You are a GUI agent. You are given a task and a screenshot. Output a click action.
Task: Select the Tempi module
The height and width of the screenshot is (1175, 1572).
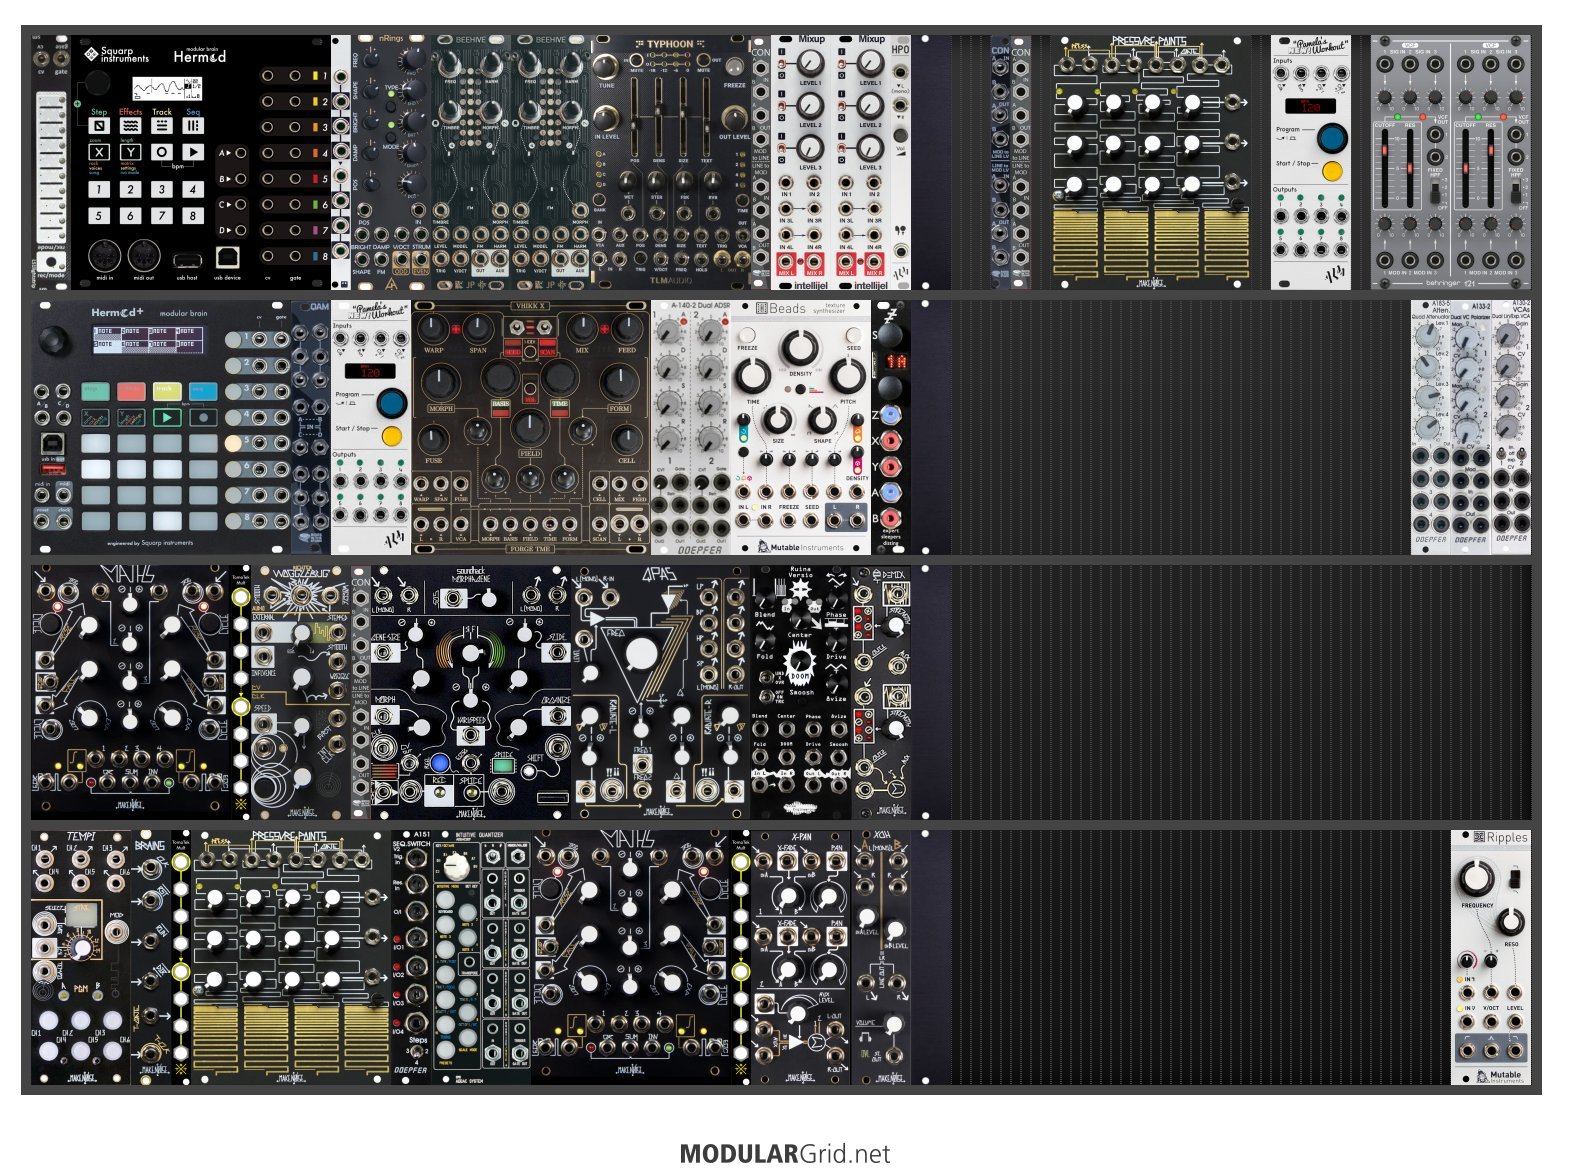tap(81, 957)
